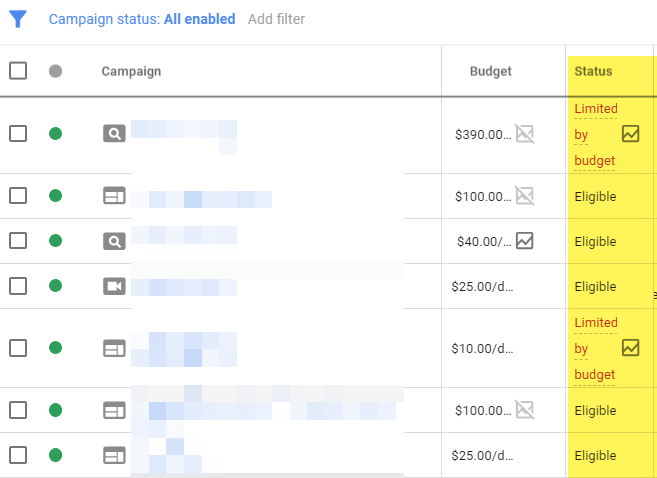Click search campaign icon in first row

[x=115, y=133]
